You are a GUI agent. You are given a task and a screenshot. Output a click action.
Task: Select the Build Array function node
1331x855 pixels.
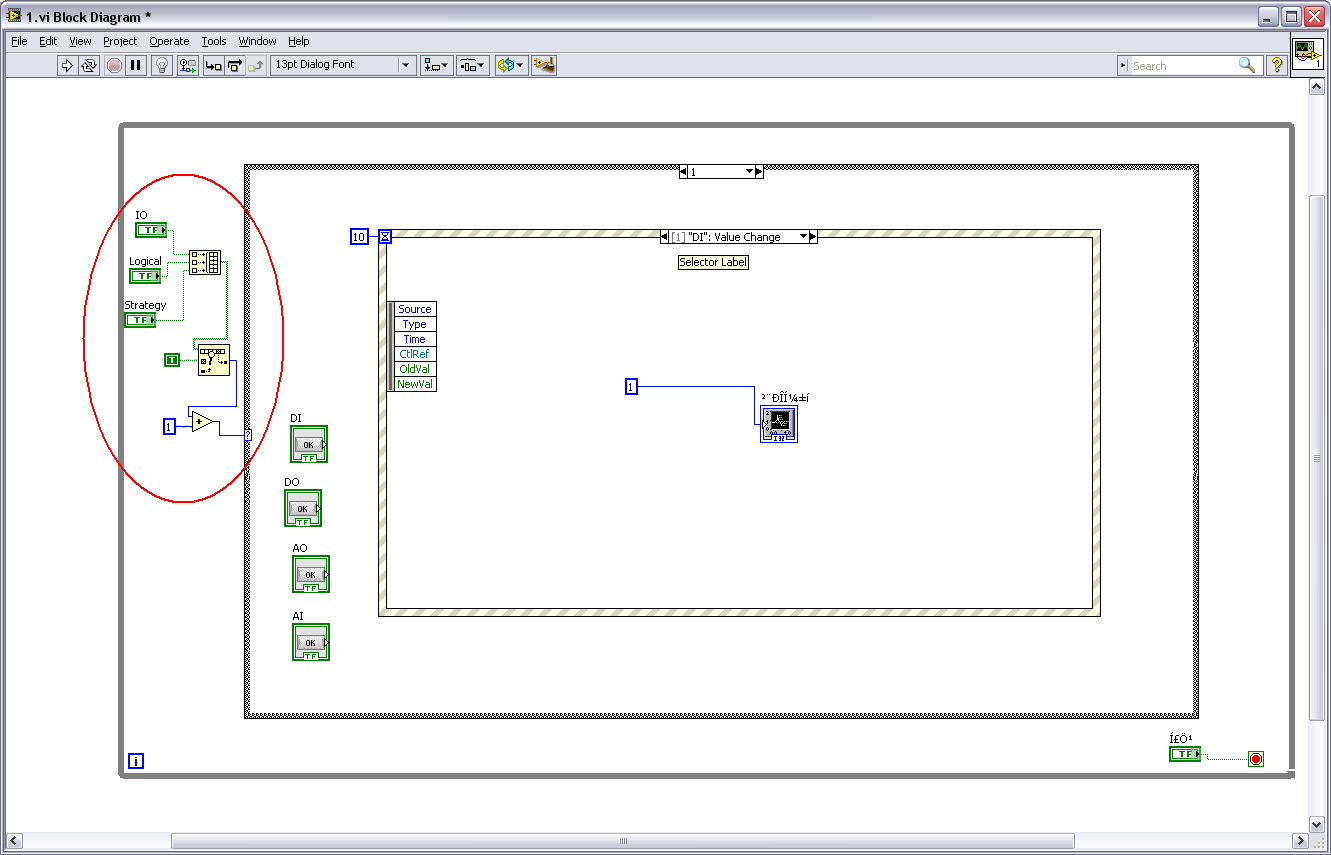click(x=205, y=262)
